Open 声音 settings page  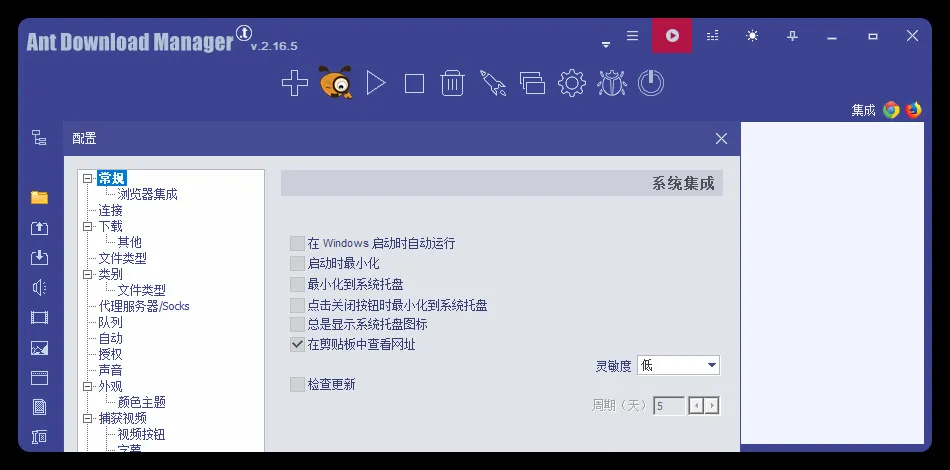pos(110,370)
